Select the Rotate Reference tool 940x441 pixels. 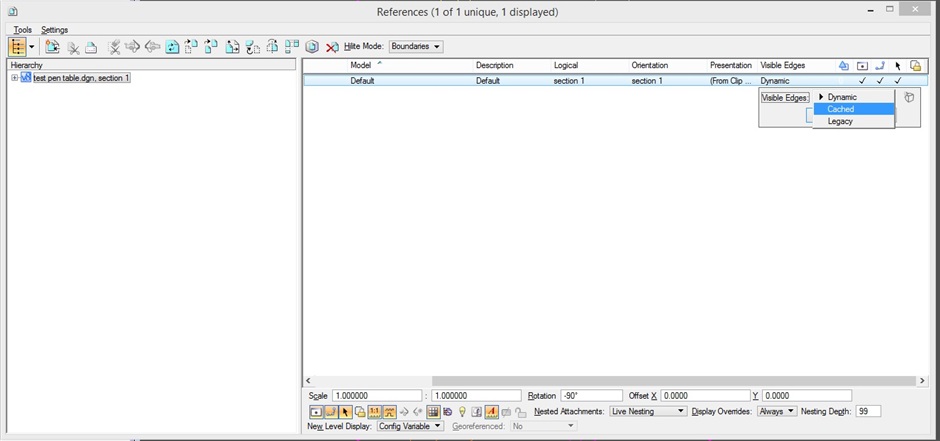(252, 47)
